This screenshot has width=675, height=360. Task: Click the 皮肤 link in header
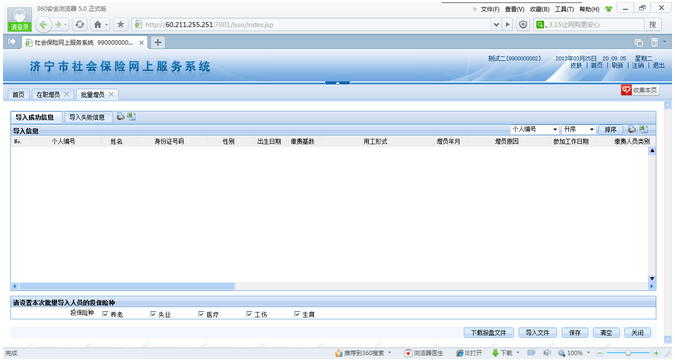[x=576, y=65]
